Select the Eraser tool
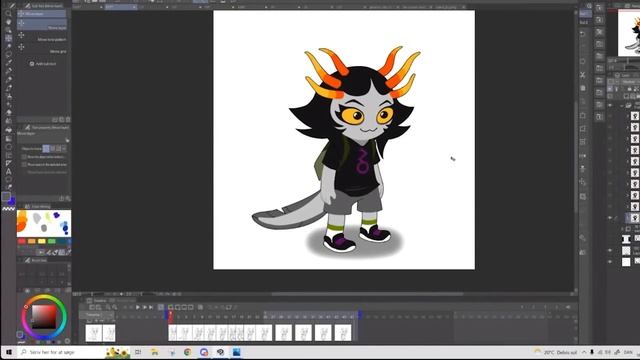640x360 pixels. pyautogui.click(x=8, y=113)
